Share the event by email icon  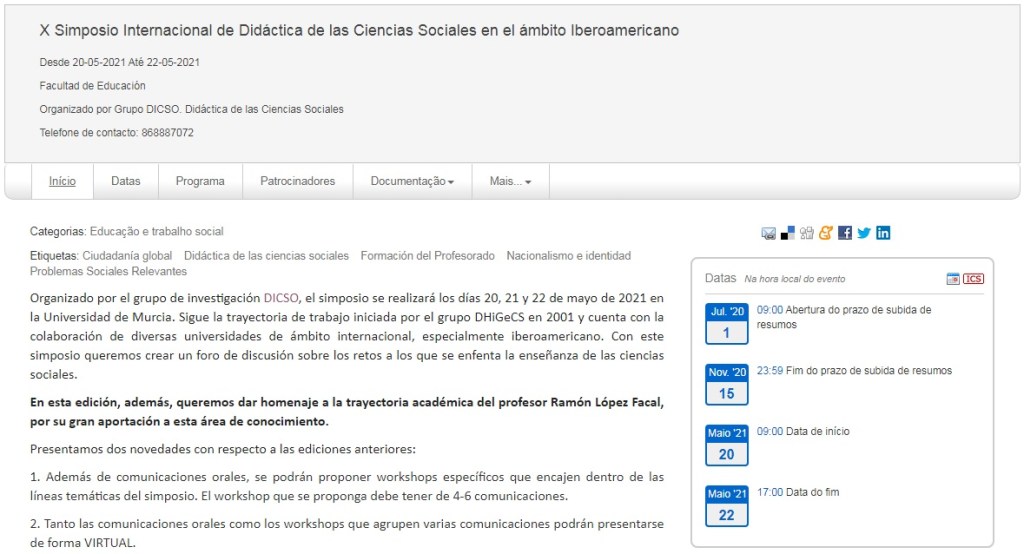tap(768, 233)
